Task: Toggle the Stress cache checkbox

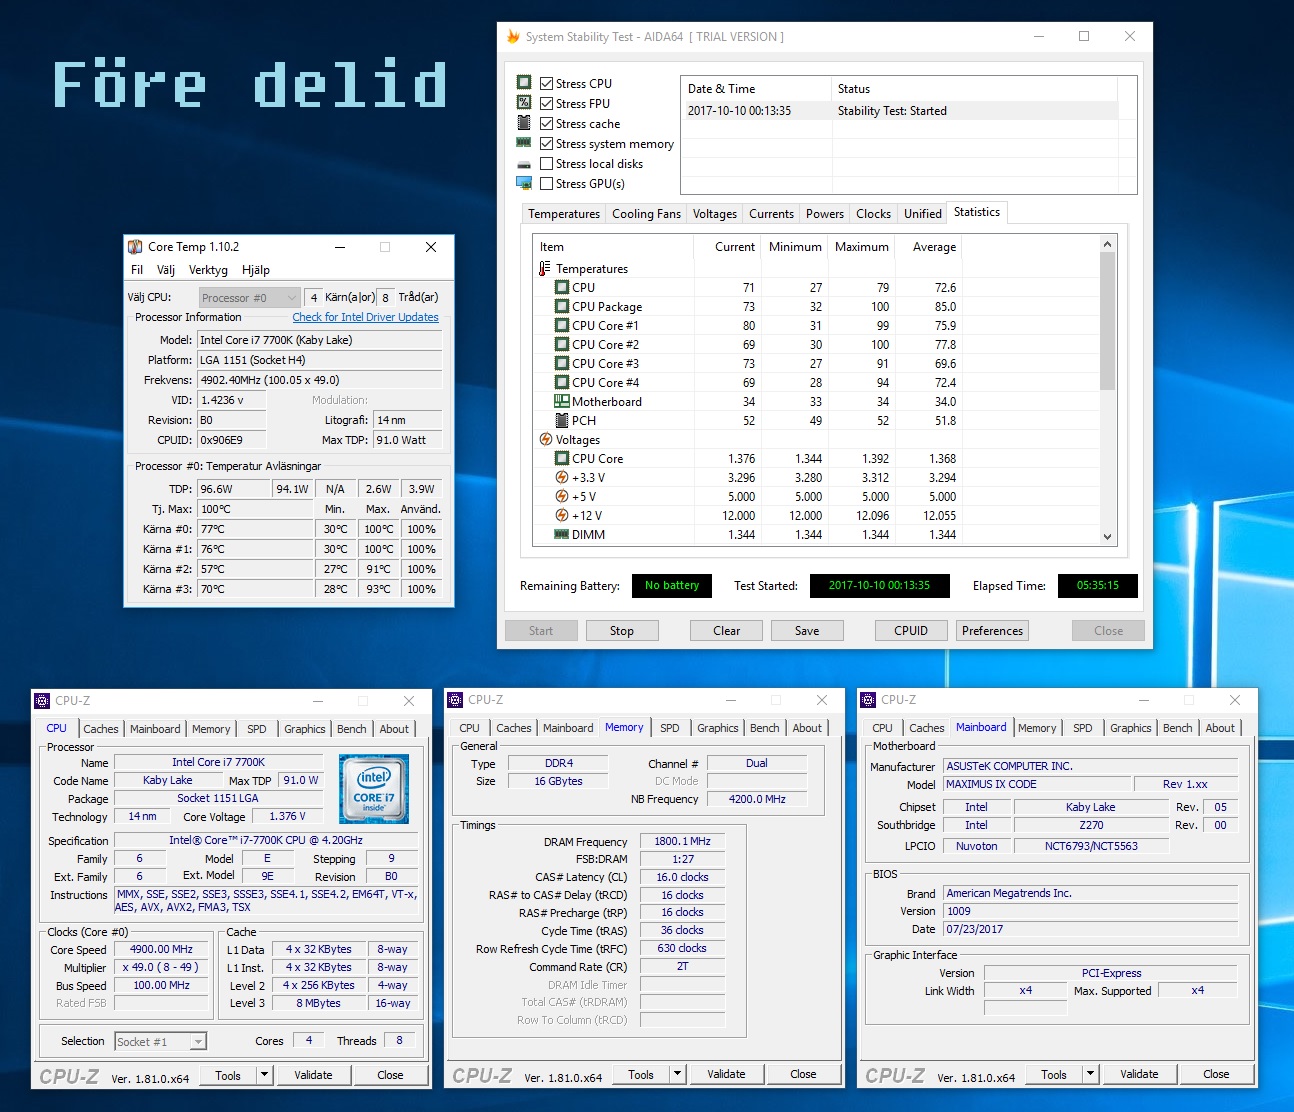Action: coord(546,123)
